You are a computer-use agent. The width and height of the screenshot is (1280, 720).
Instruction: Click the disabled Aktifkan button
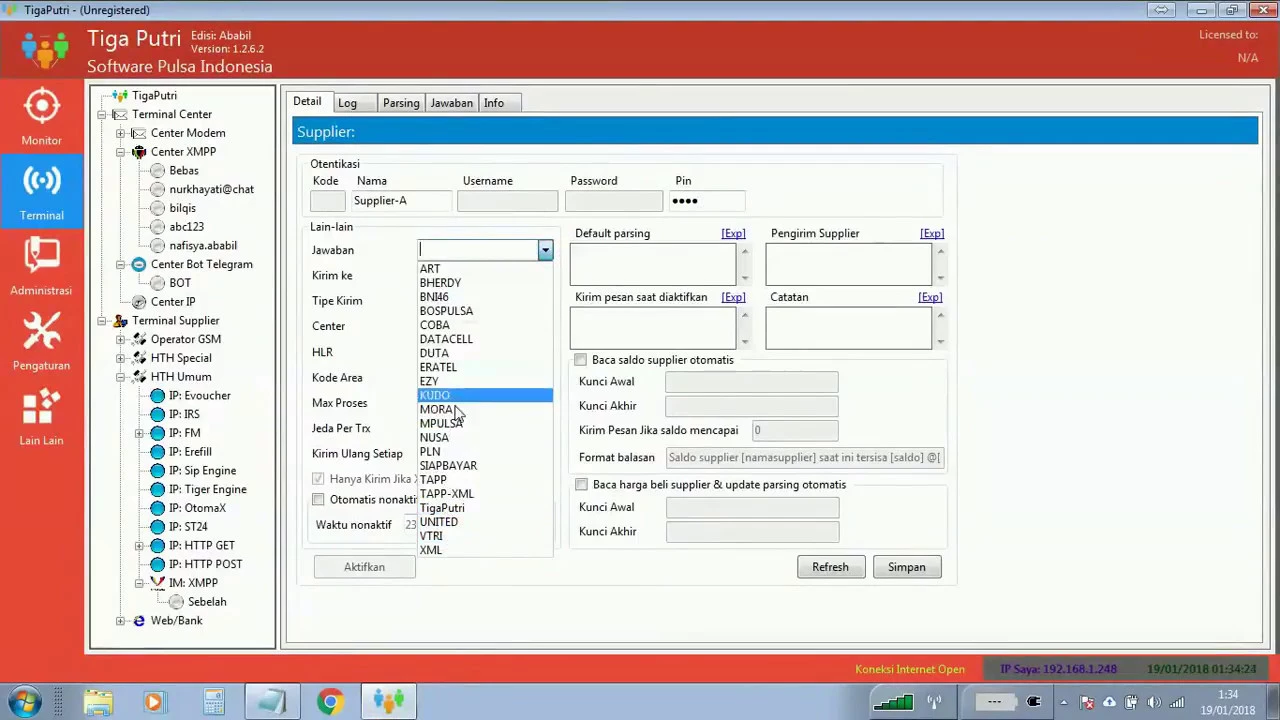click(364, 567)
